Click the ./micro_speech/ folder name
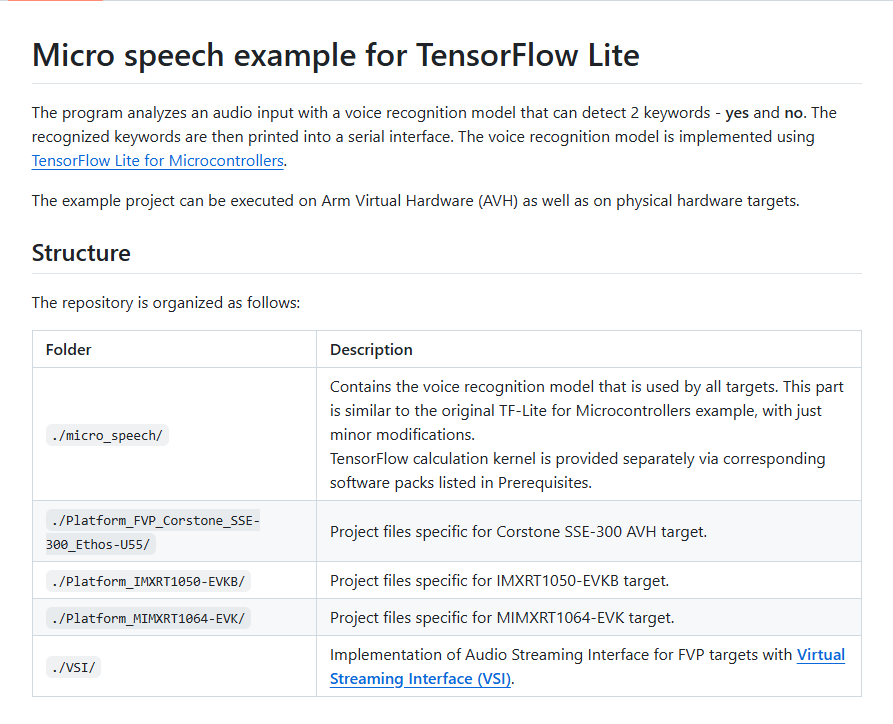893x724 pixels. [104, 435]
